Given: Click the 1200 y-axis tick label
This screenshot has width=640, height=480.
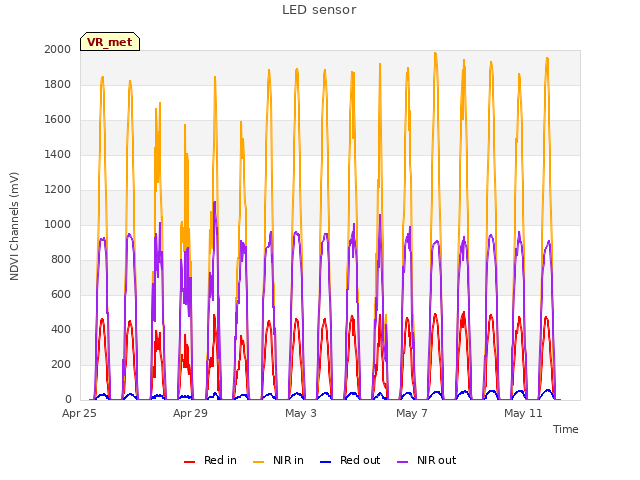Looking at the screenshot, I should (x=58, y=189).
